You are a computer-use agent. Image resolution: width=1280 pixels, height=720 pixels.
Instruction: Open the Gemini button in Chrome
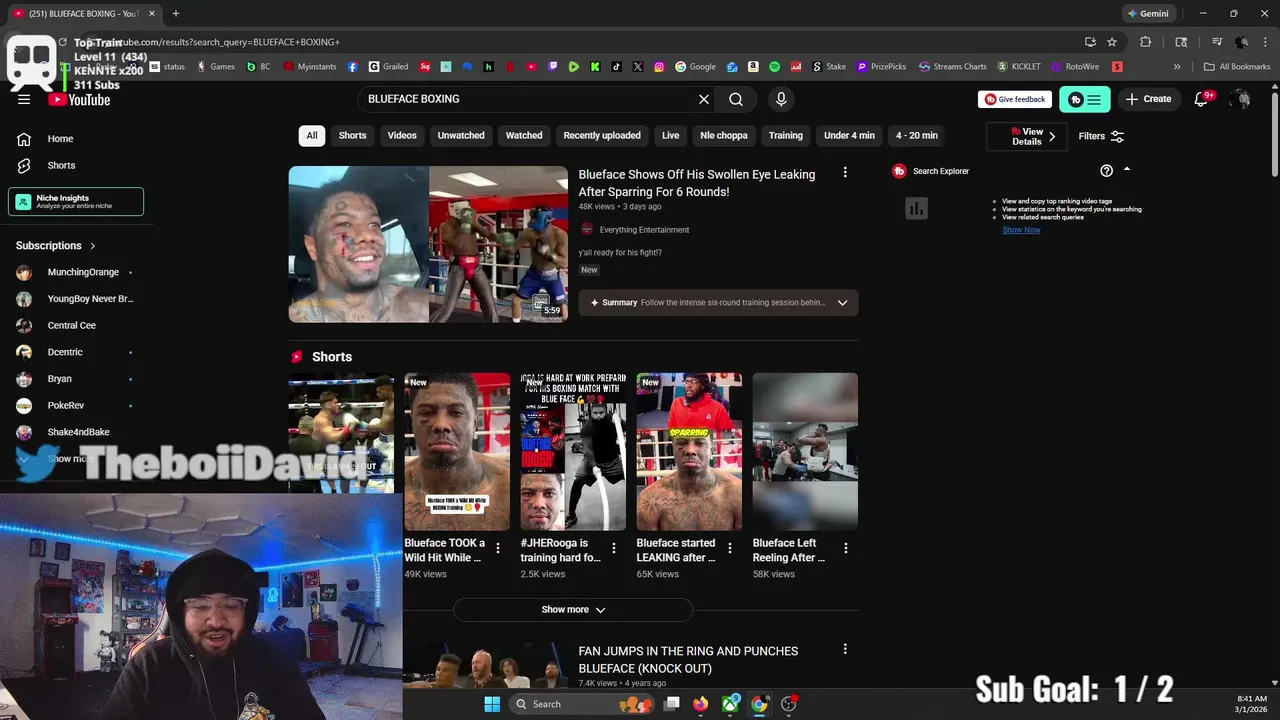tap(1148, 14)
